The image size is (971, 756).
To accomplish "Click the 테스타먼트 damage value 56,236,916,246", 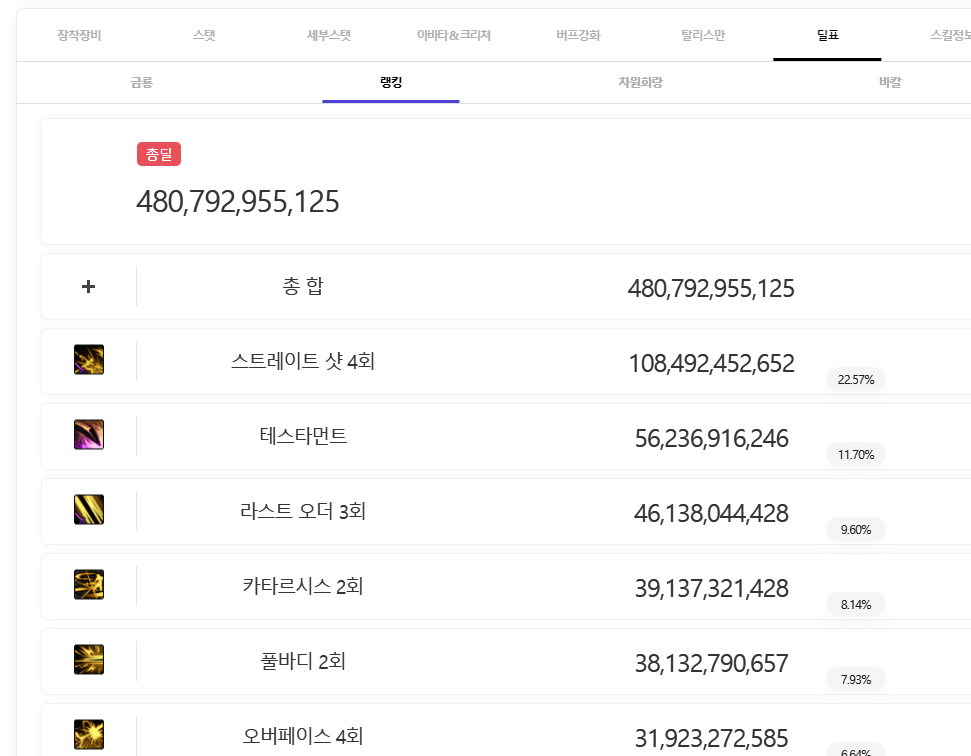I will click(711, 439).
